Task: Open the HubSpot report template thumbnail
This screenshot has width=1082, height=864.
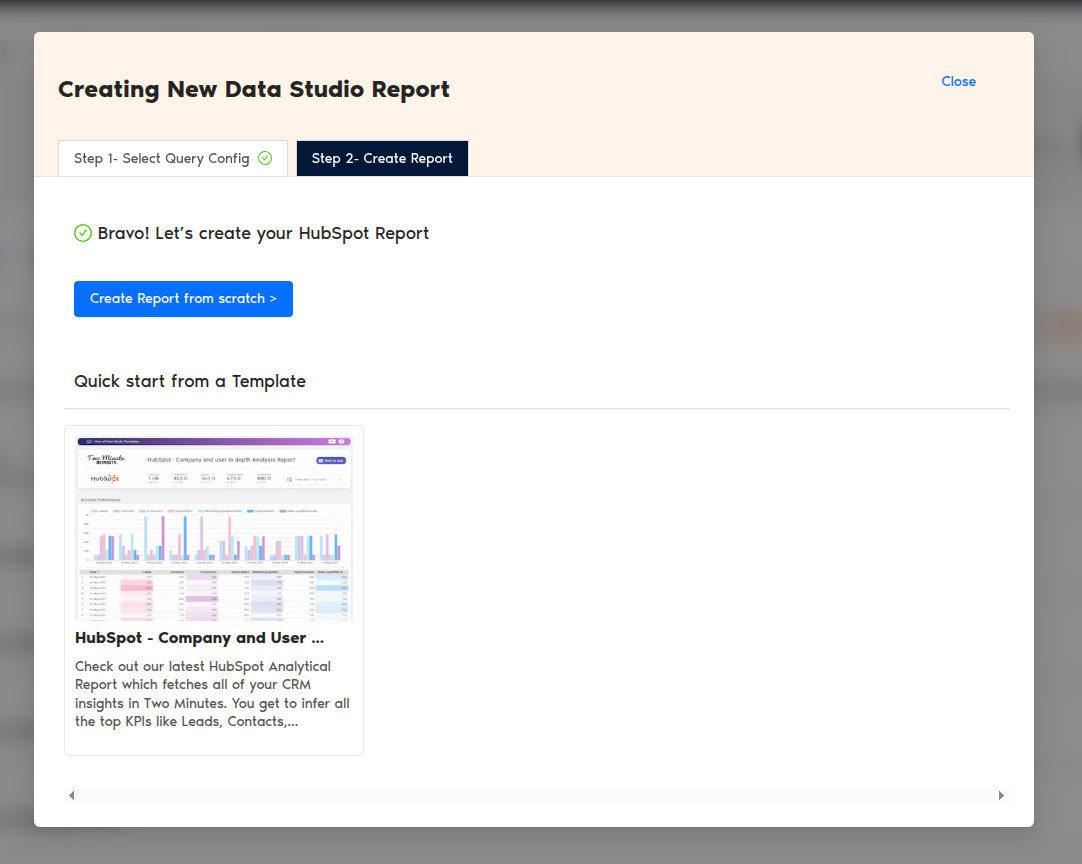Action: (x=214, y=529)
